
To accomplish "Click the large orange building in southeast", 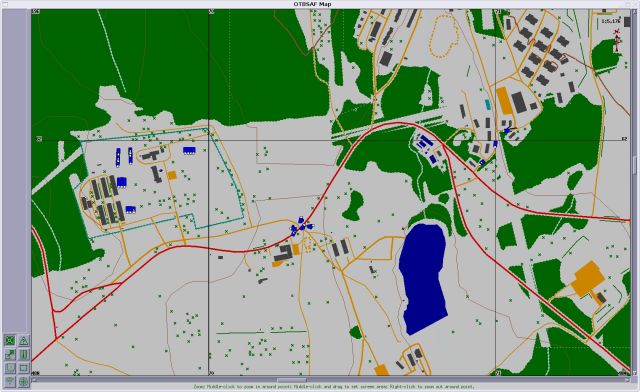I will [x=588, y=279].
